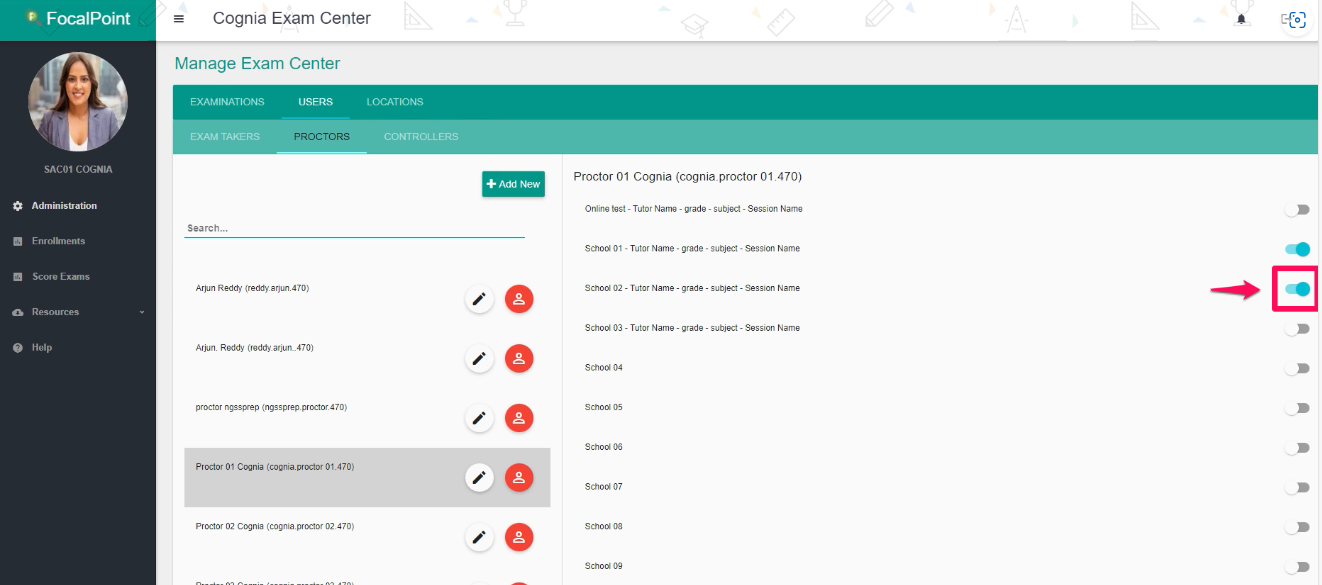Edit Arjun. Reddy (reddy.arjun..470) pencil icon
Viewport: 1322px width, 585px height.
pos(479,358)
